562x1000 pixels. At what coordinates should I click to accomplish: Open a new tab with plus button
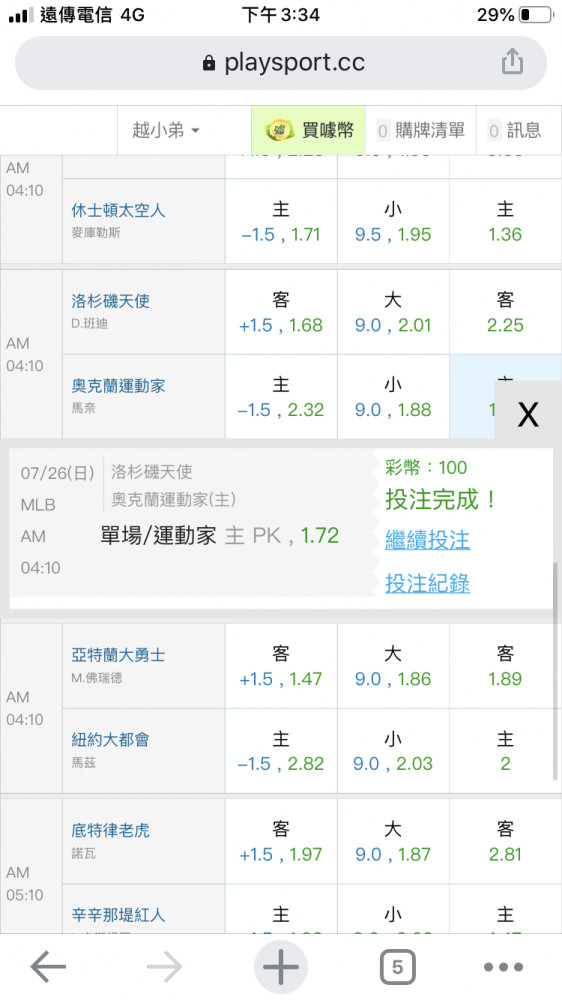281,967
